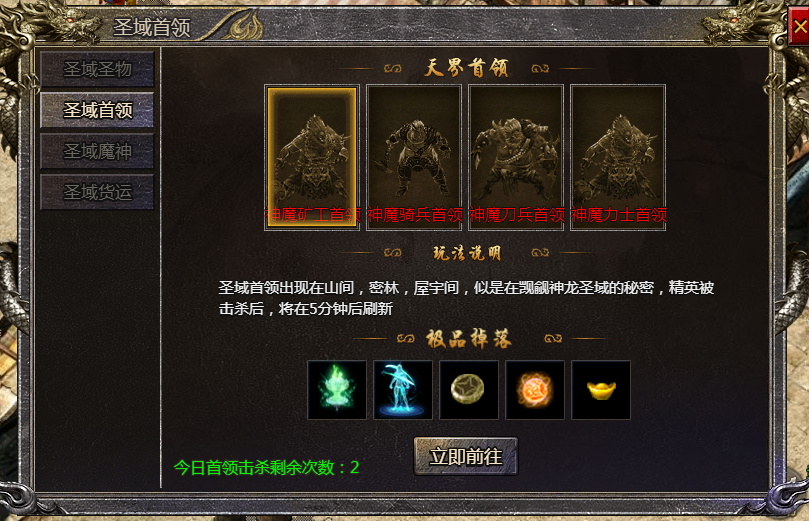Image resolution: width=809 pixels, height=521 pixels.
Task: Choose the 神魔矿工首领 boss card
Action: 312,157
